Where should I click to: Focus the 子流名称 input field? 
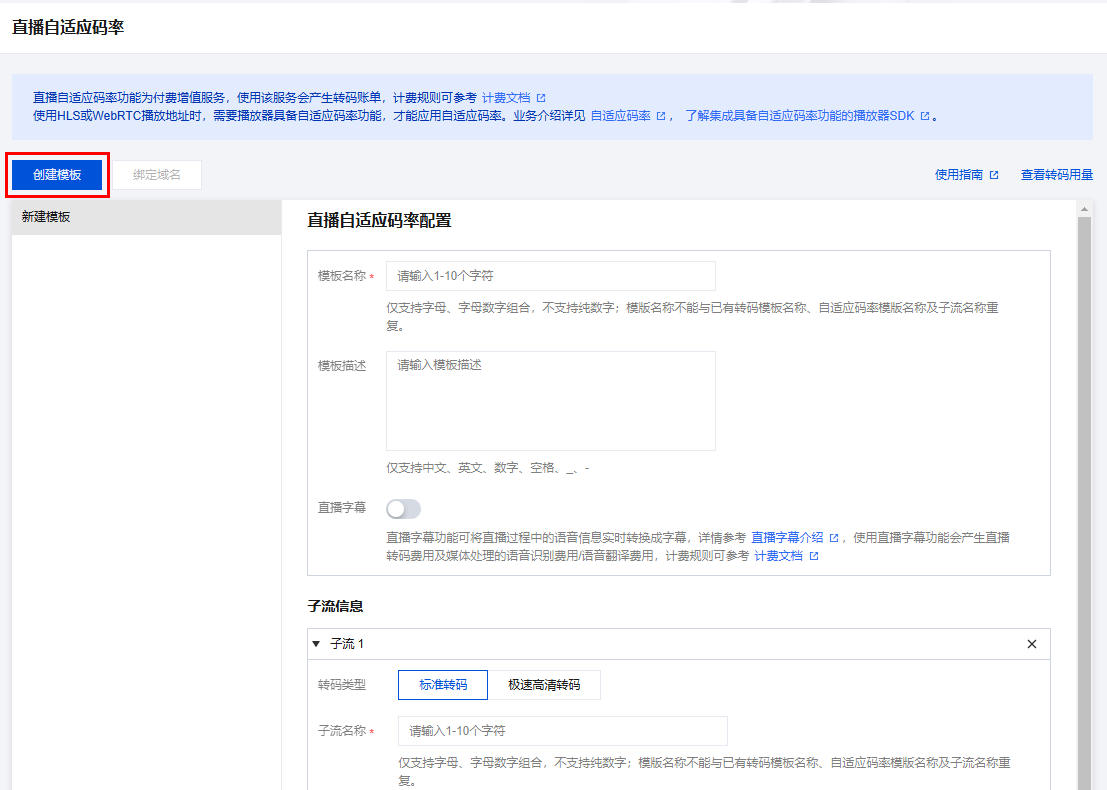point(562,731)
